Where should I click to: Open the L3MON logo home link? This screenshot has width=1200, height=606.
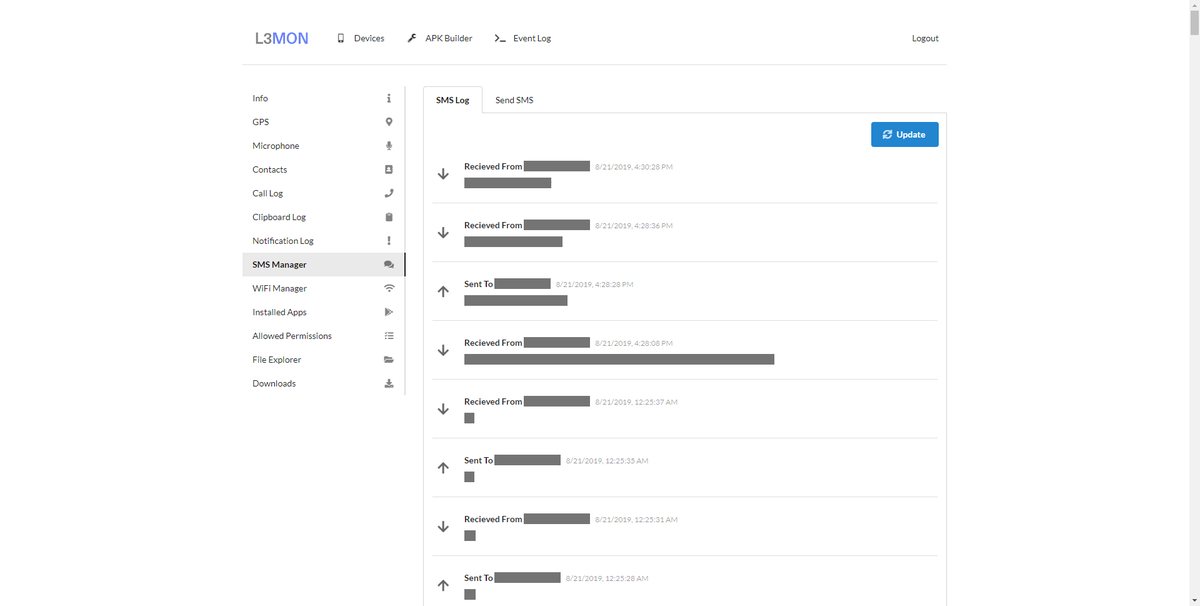[x=282, y=38]
